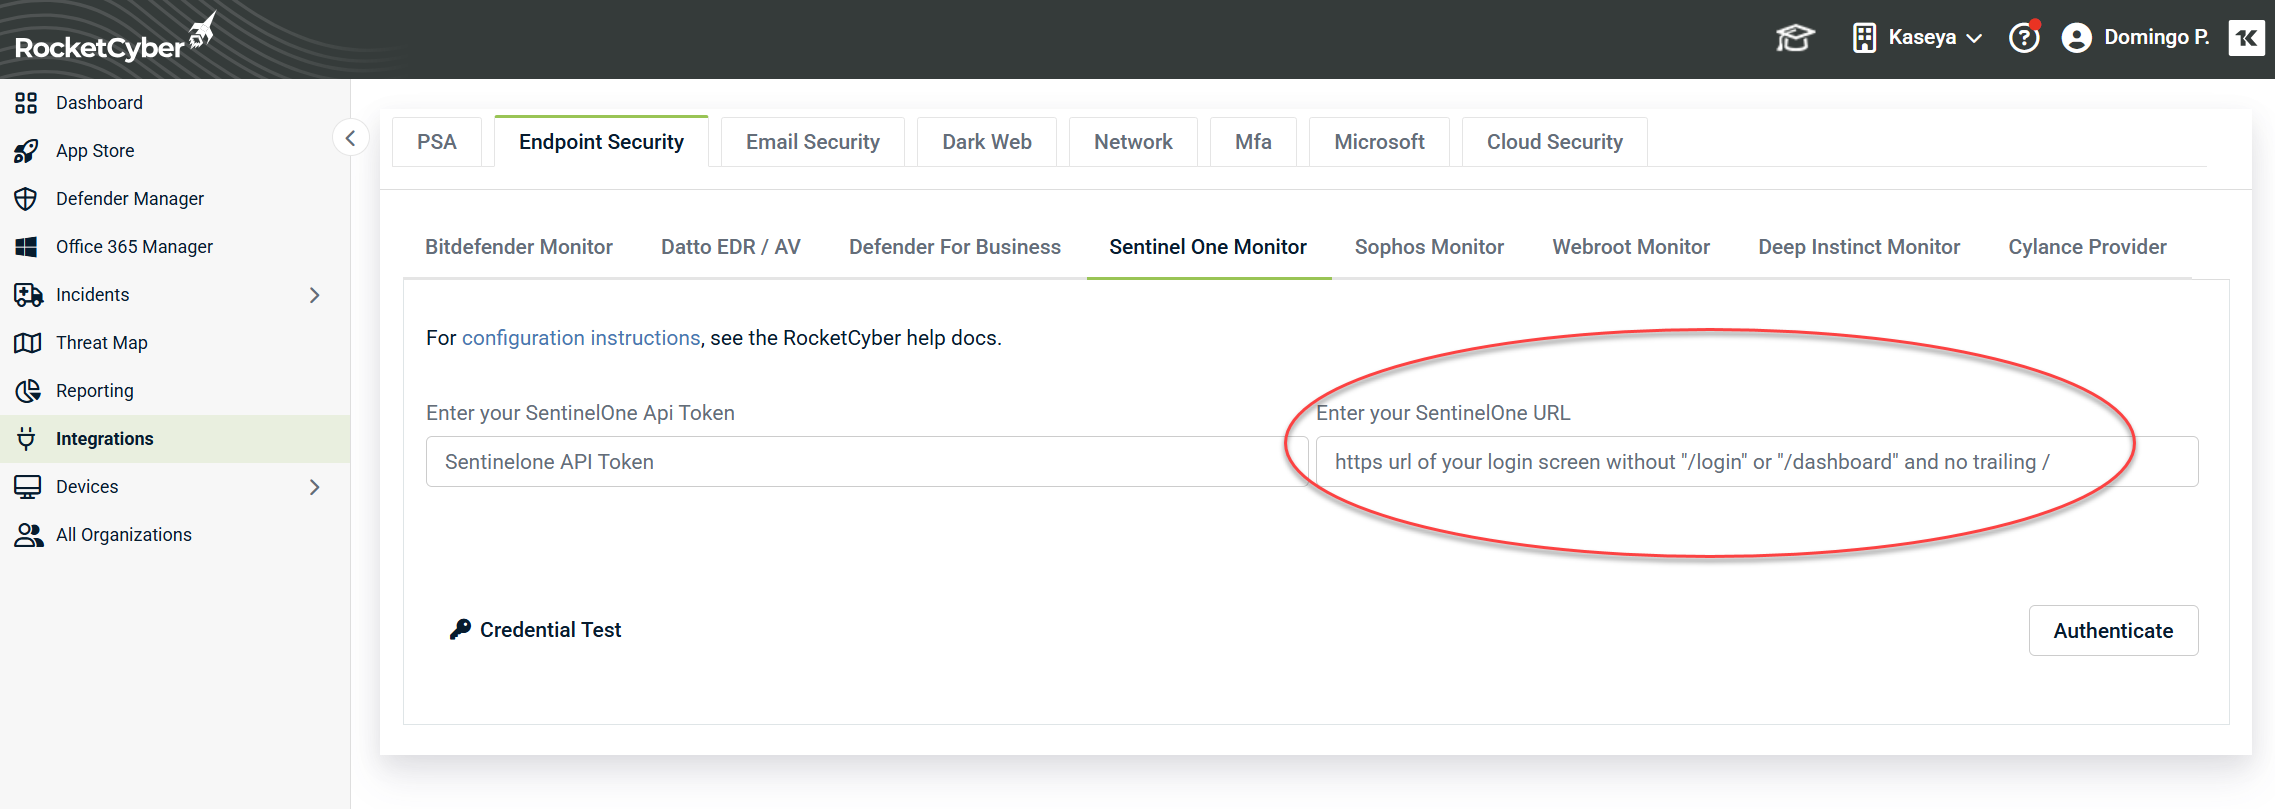Open Reporting pie chart icon

coord(27,391)
